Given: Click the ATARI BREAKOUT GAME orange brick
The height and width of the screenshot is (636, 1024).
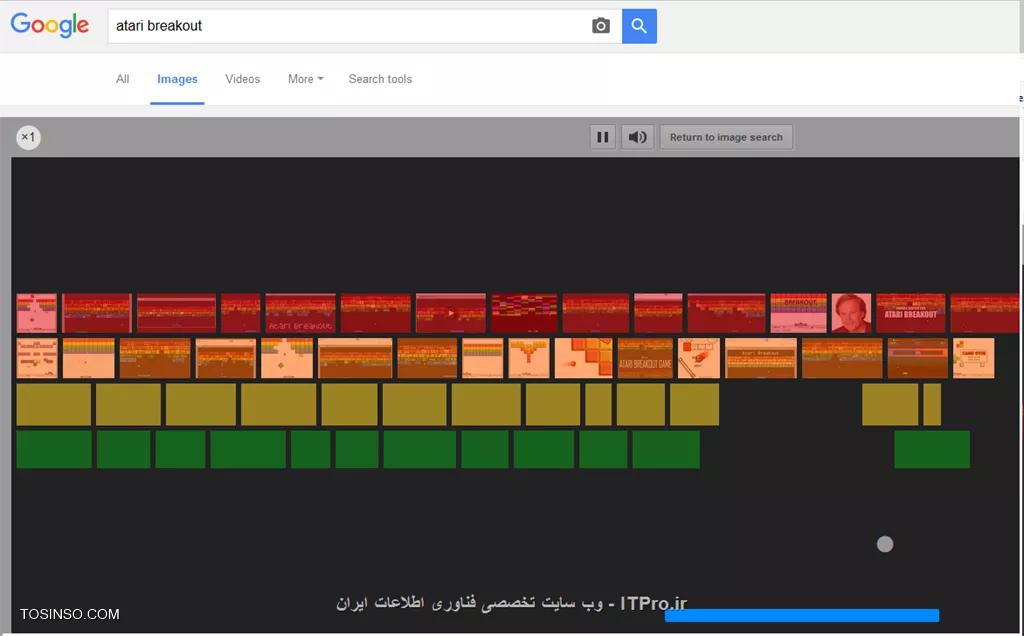Looking at the screenshot, I should pos(645,358).
